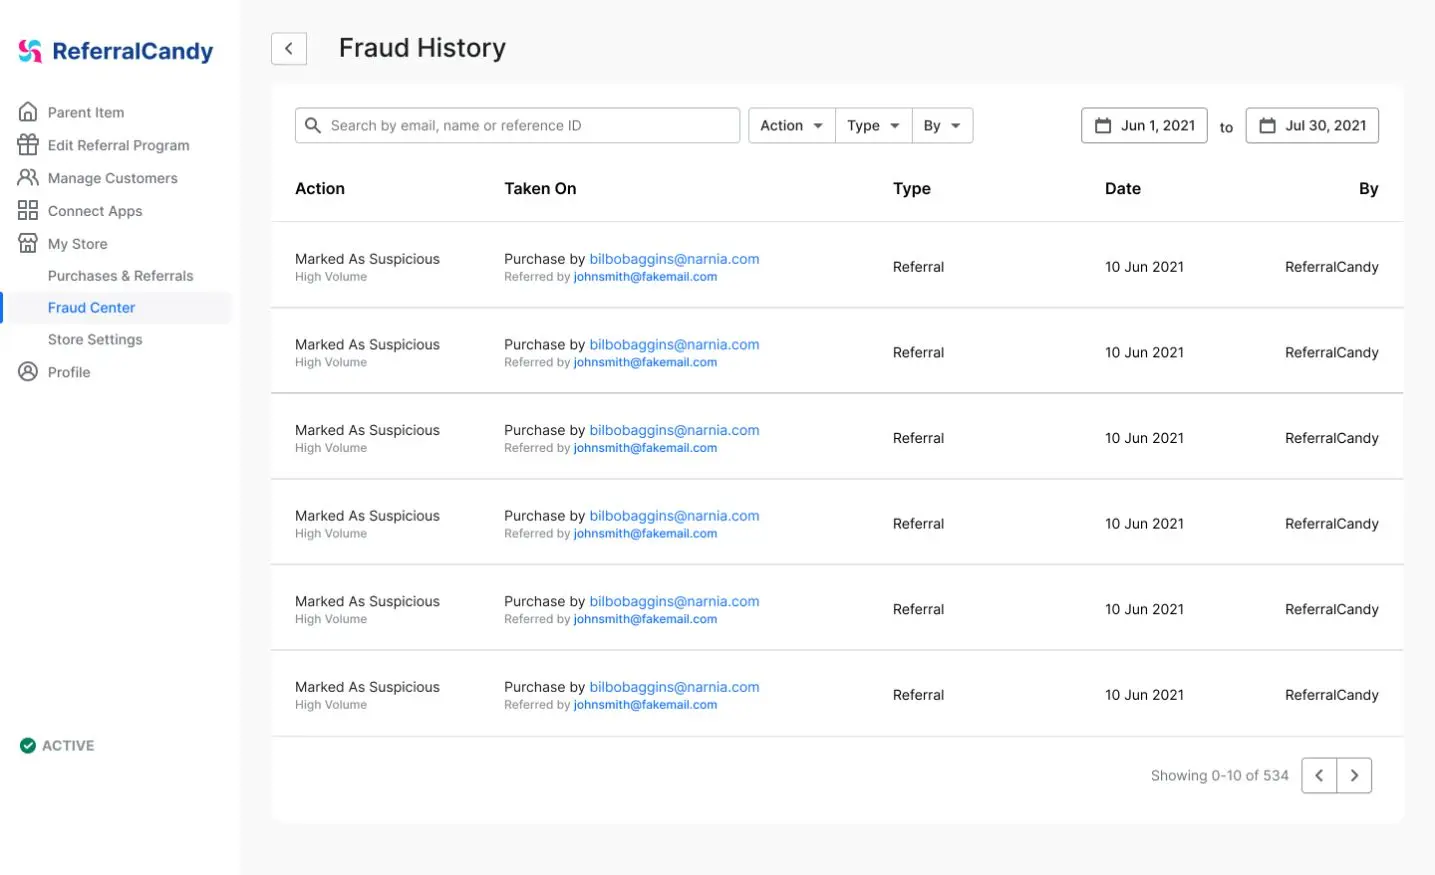Open the start date picker Jun 1, 2021
The image size is (1435, 875).
pos(1144,126)
